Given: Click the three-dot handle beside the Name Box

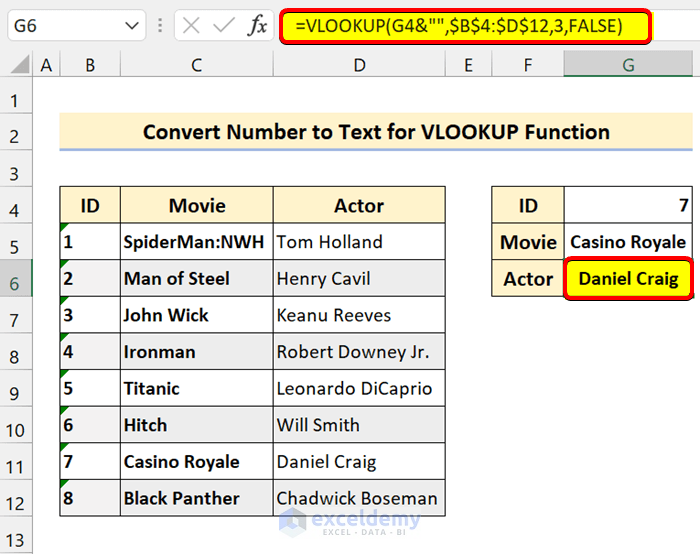Looking at the screenshot, I should coord(161,26).
